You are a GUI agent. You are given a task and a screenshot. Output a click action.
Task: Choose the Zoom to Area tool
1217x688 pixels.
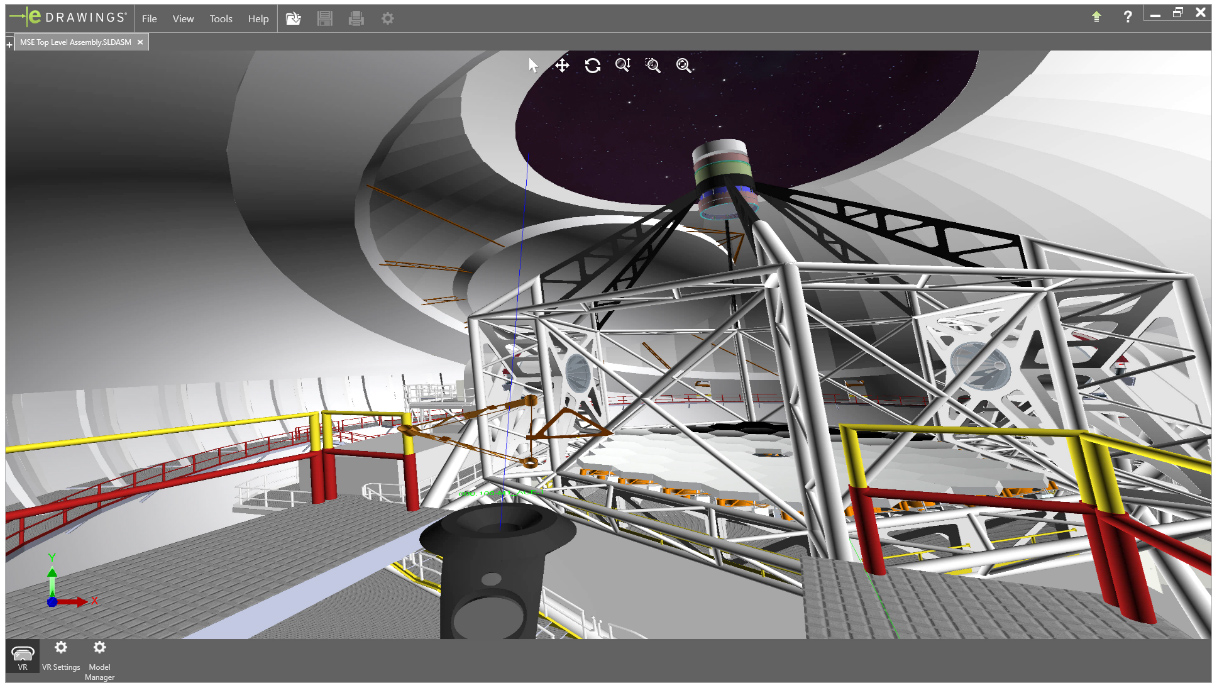653,64
